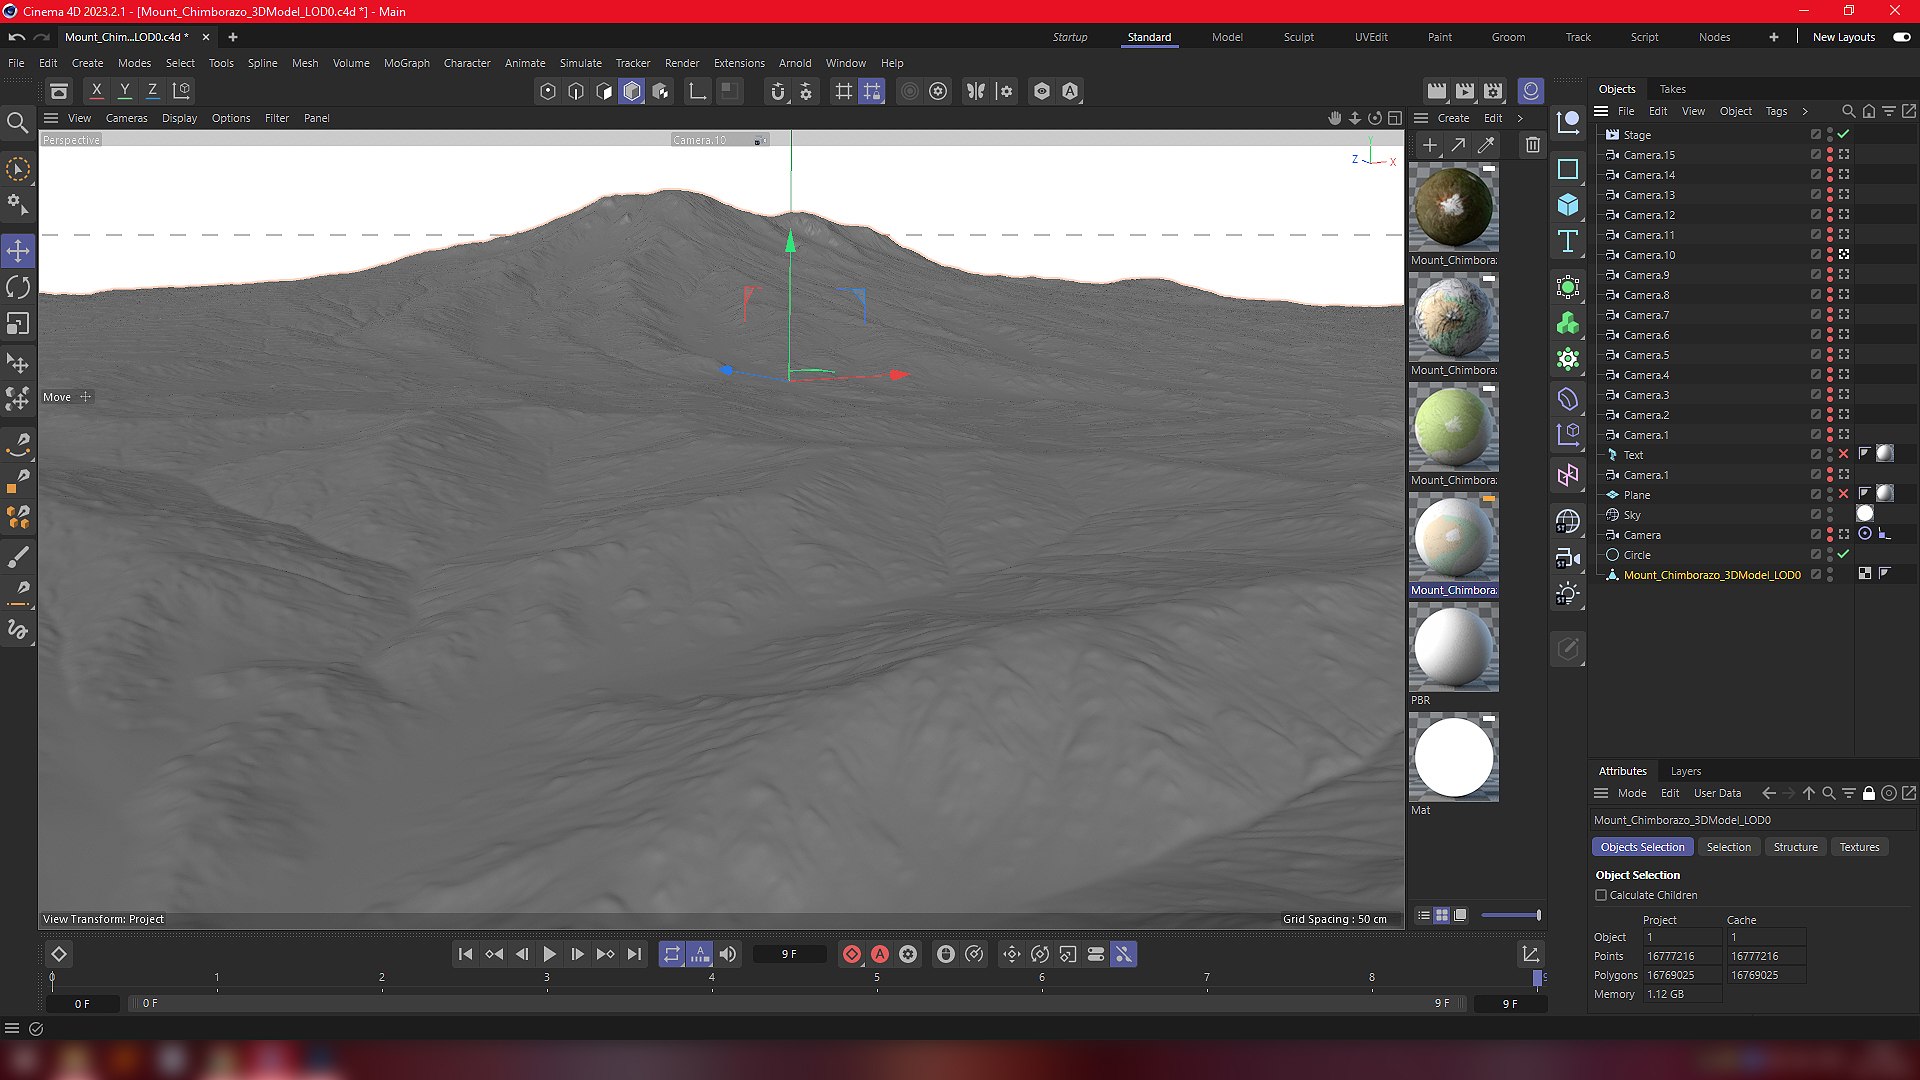Click record active objects button
The width and height of the screenshot is (1920, 1080).
coord(852,954)
